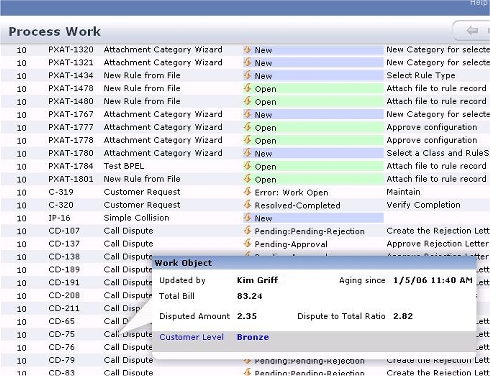Screen dimensions: 490x376
Task: Click the Bronze value in Work Object popup
Action: click(x=253, y=337)
